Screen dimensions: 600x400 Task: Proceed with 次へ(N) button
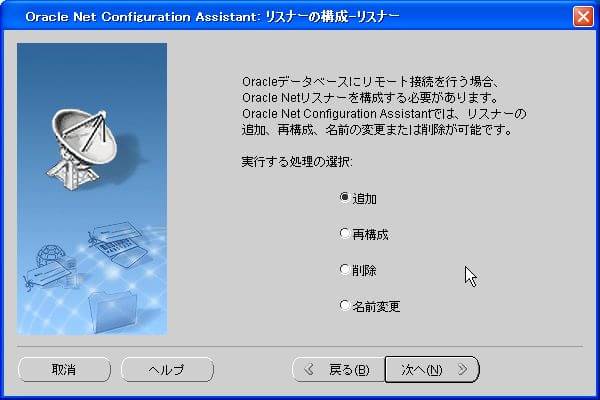432,369
